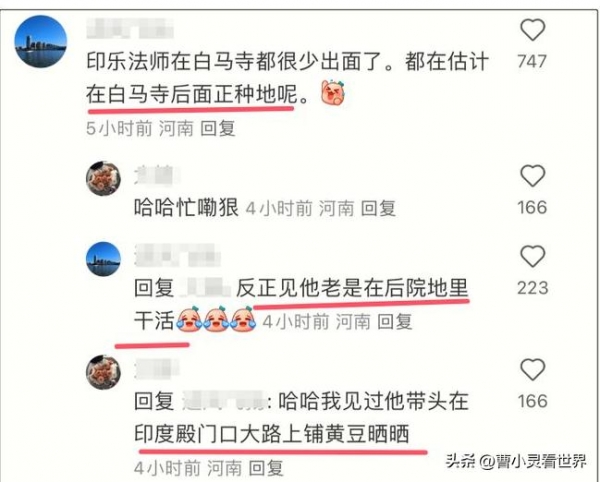Tap the blurred mentioned name before '哈哈我见过他'

(225, 401)
